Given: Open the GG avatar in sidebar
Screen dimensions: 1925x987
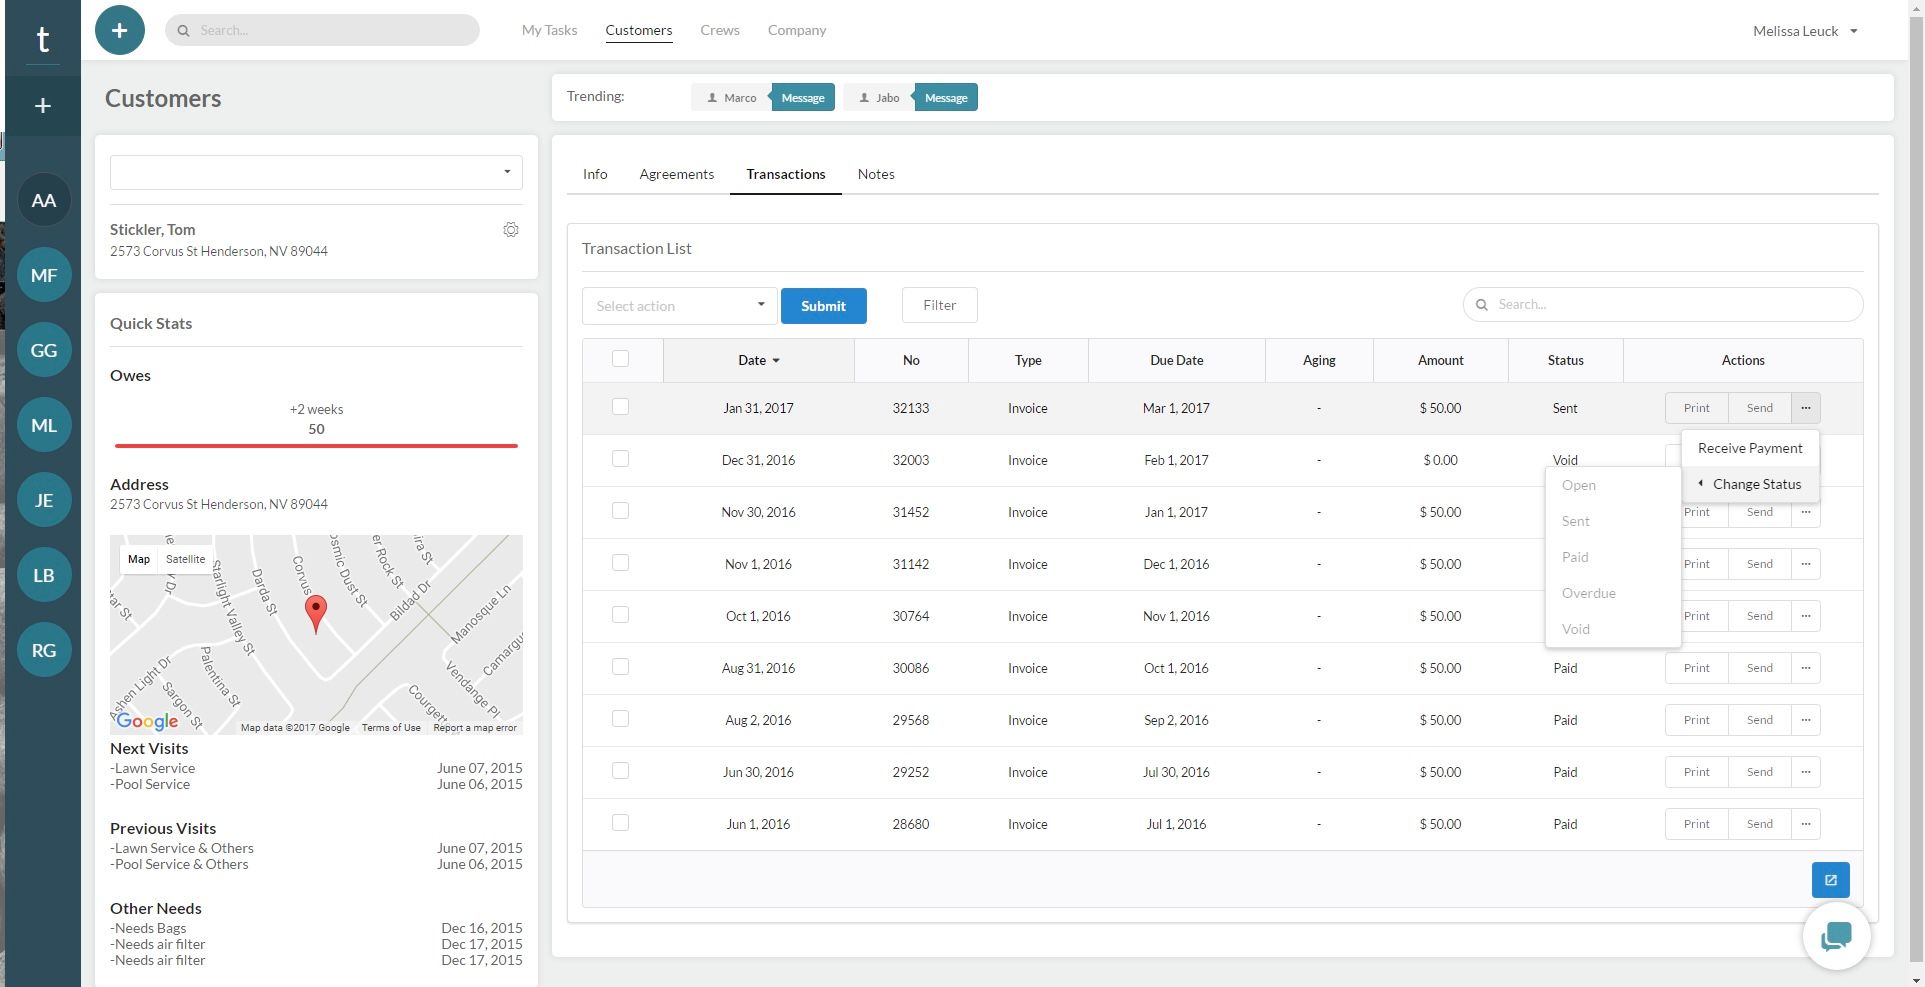Looking at the screenshot, I should coord(44,350).
